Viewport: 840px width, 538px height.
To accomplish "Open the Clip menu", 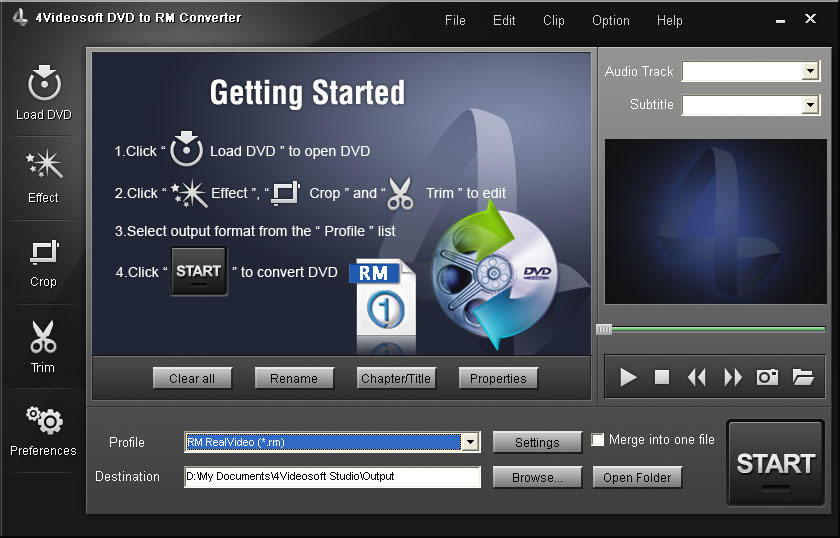I will [553, 20].
